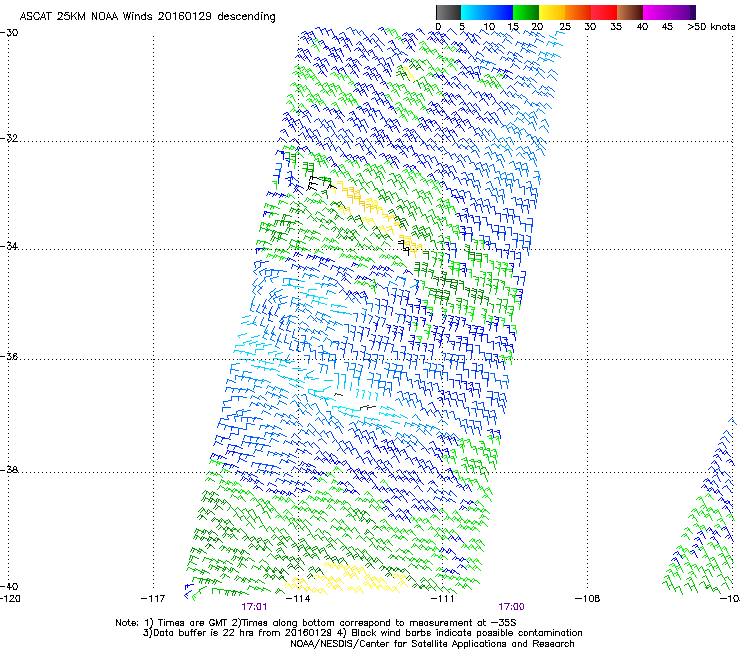Viewport: 740px width, 650px height.
Task: Click the red 30-35 knots legend swatch
Action: (x=604, y=12)
